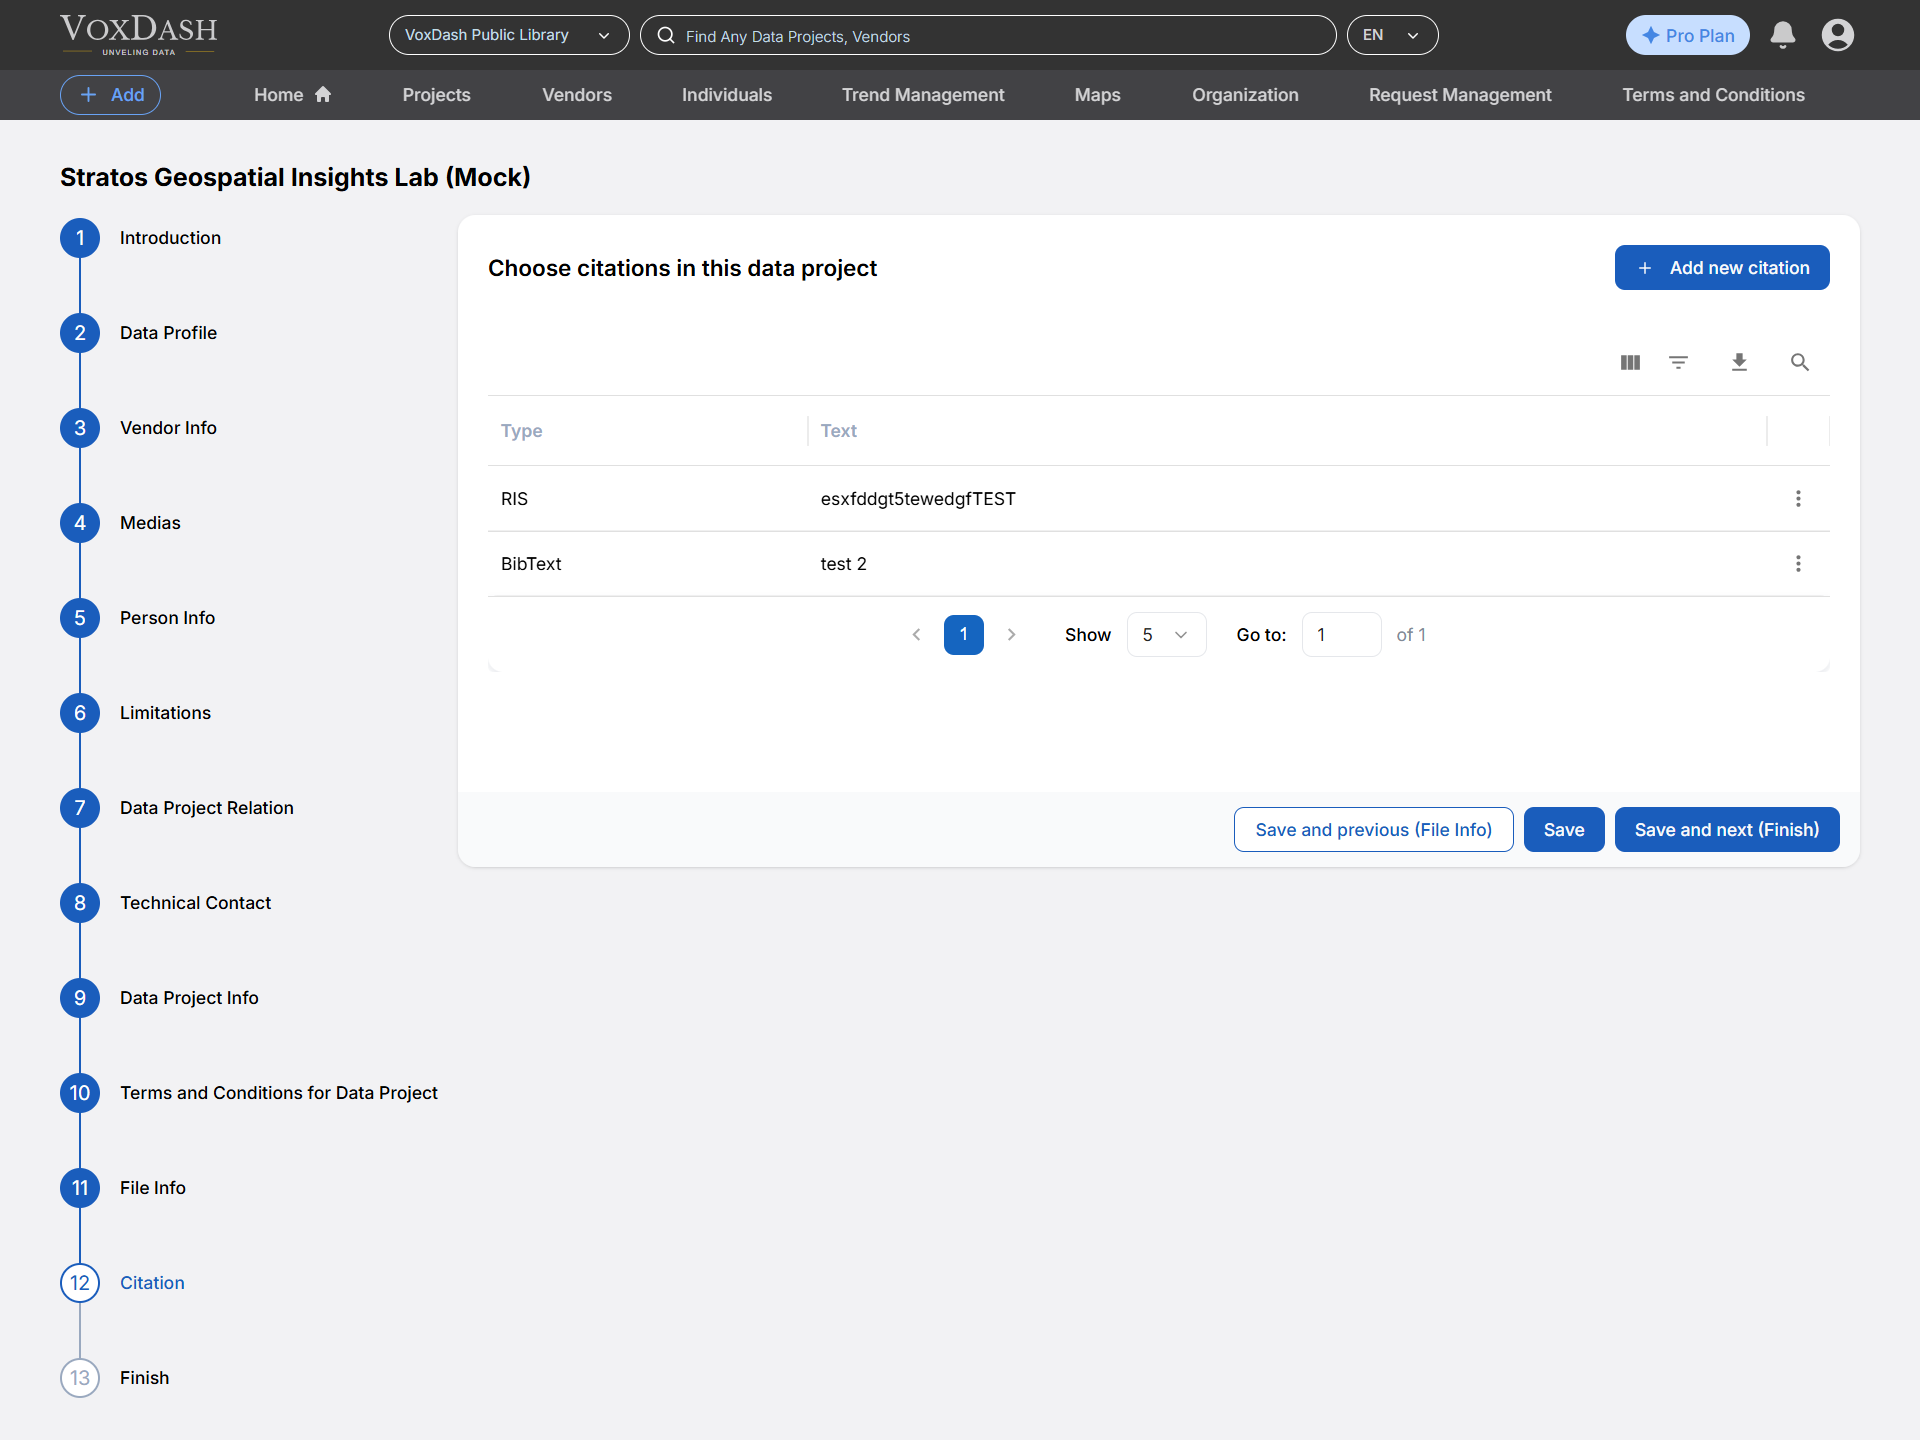The height and width of the screenshot is (1440, 1920).
Task: Open the Trend Management menu item
Action: point(922,95)
